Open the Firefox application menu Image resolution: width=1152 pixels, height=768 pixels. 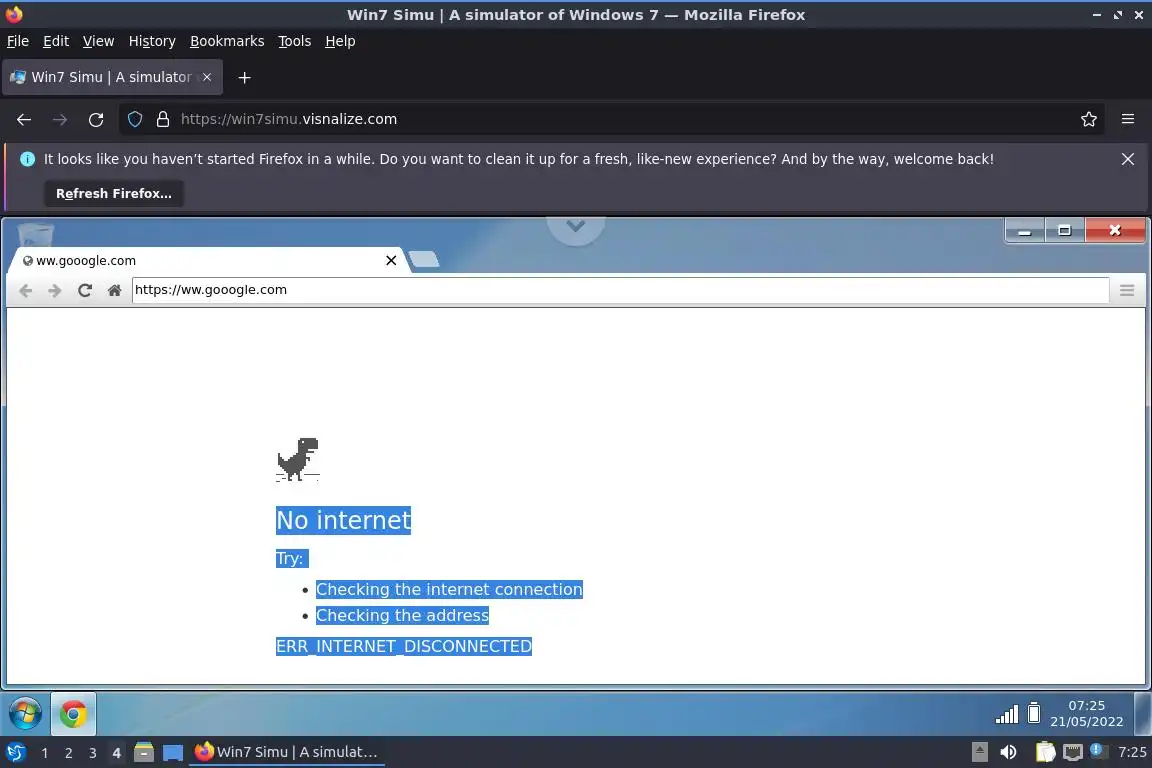pyautogui.click(x=1128, y=119)
